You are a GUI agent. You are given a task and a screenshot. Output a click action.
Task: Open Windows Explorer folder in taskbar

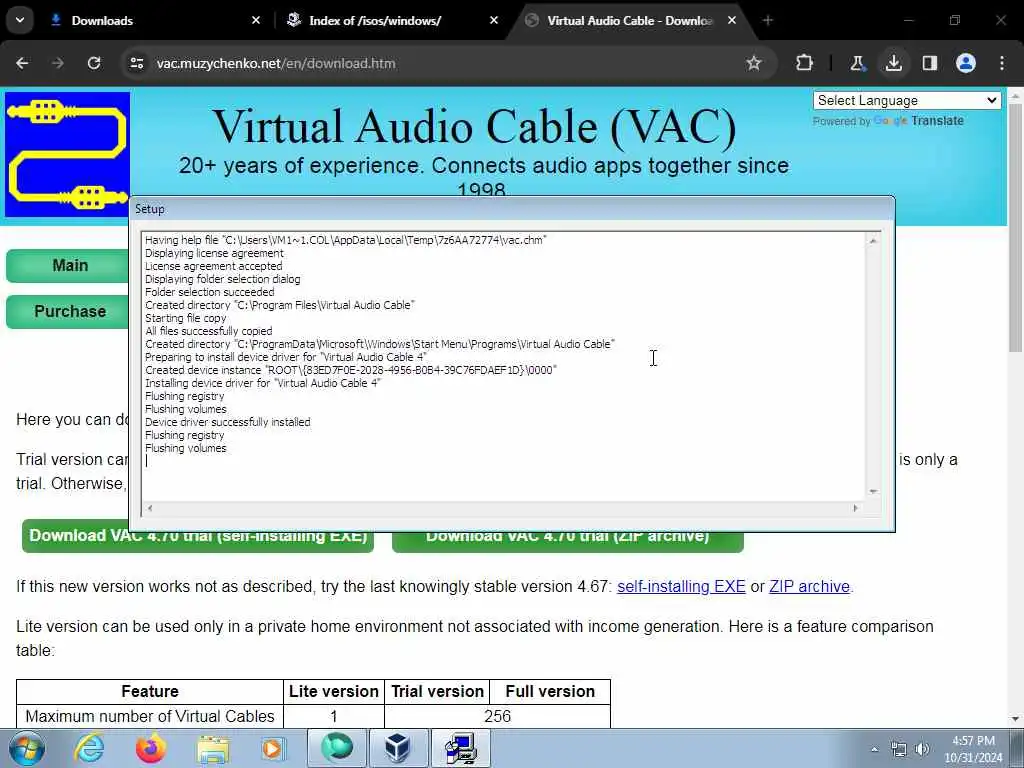213,748
